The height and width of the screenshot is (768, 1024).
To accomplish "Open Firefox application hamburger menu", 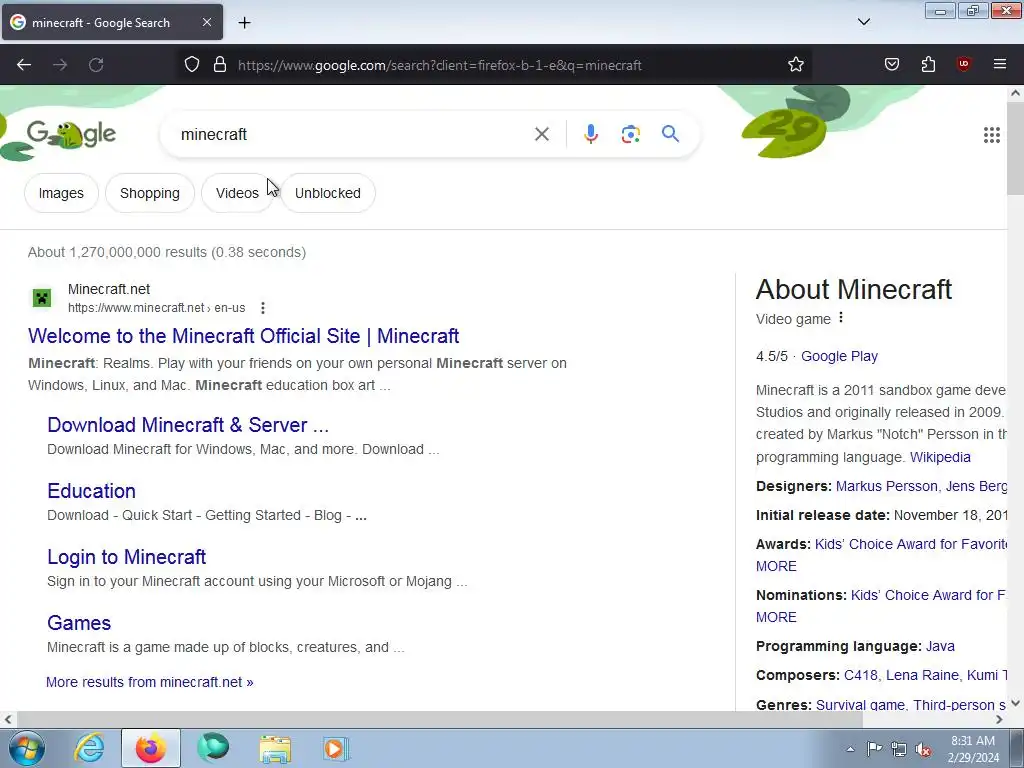I will pyautogui.click(x=999, y=64).
